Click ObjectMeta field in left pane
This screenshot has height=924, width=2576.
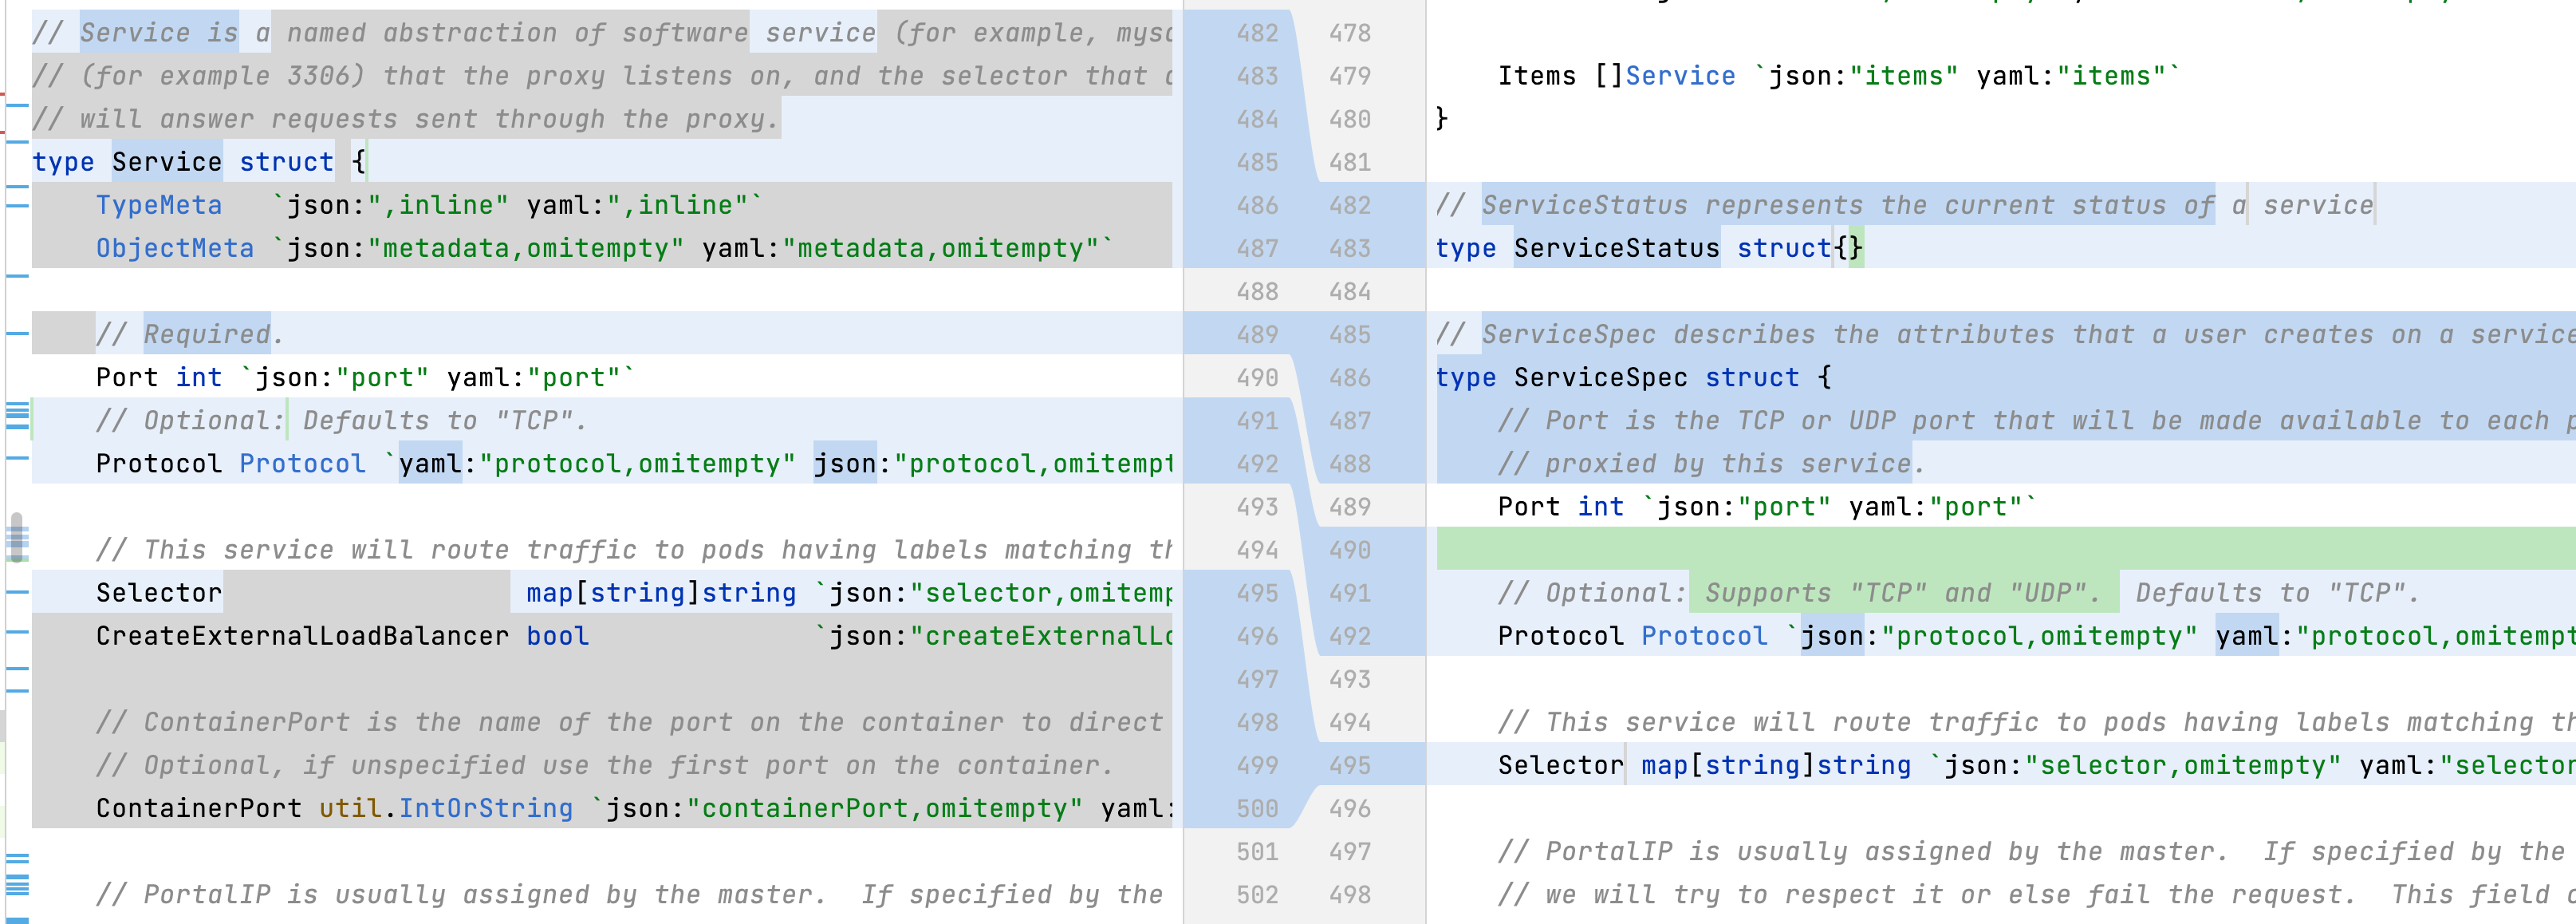(x=174, y=248)
